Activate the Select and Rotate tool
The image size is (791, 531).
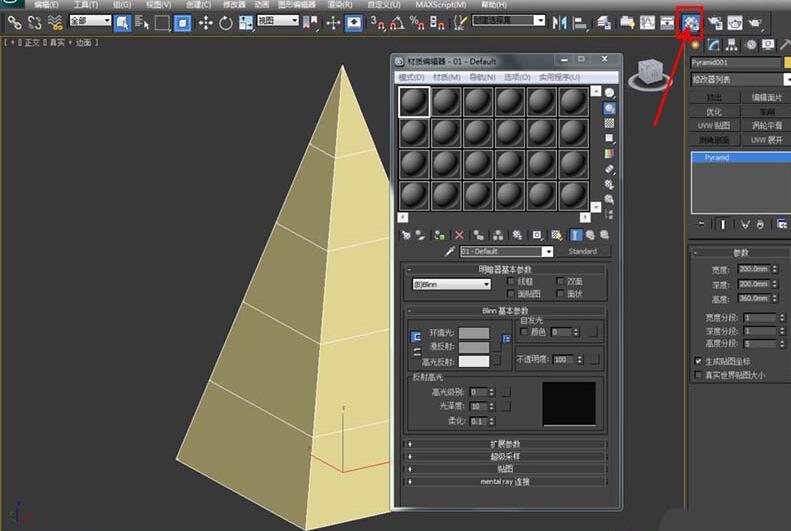point(225,23)
